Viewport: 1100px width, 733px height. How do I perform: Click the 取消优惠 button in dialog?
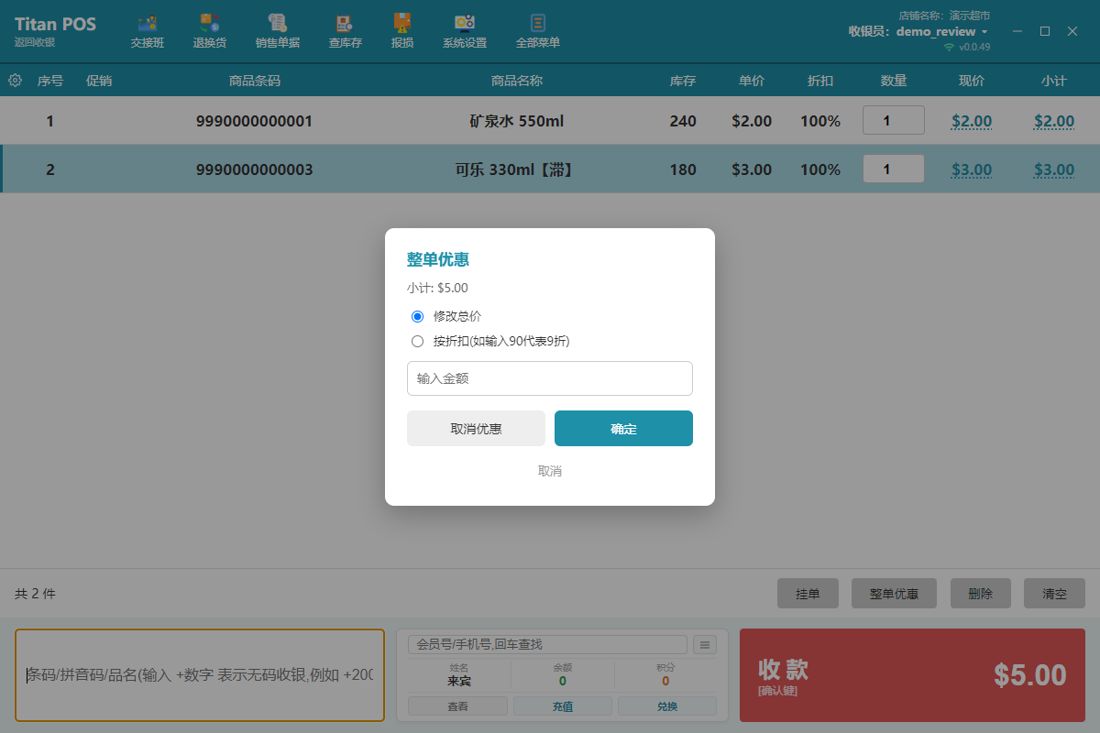(476, 429)
